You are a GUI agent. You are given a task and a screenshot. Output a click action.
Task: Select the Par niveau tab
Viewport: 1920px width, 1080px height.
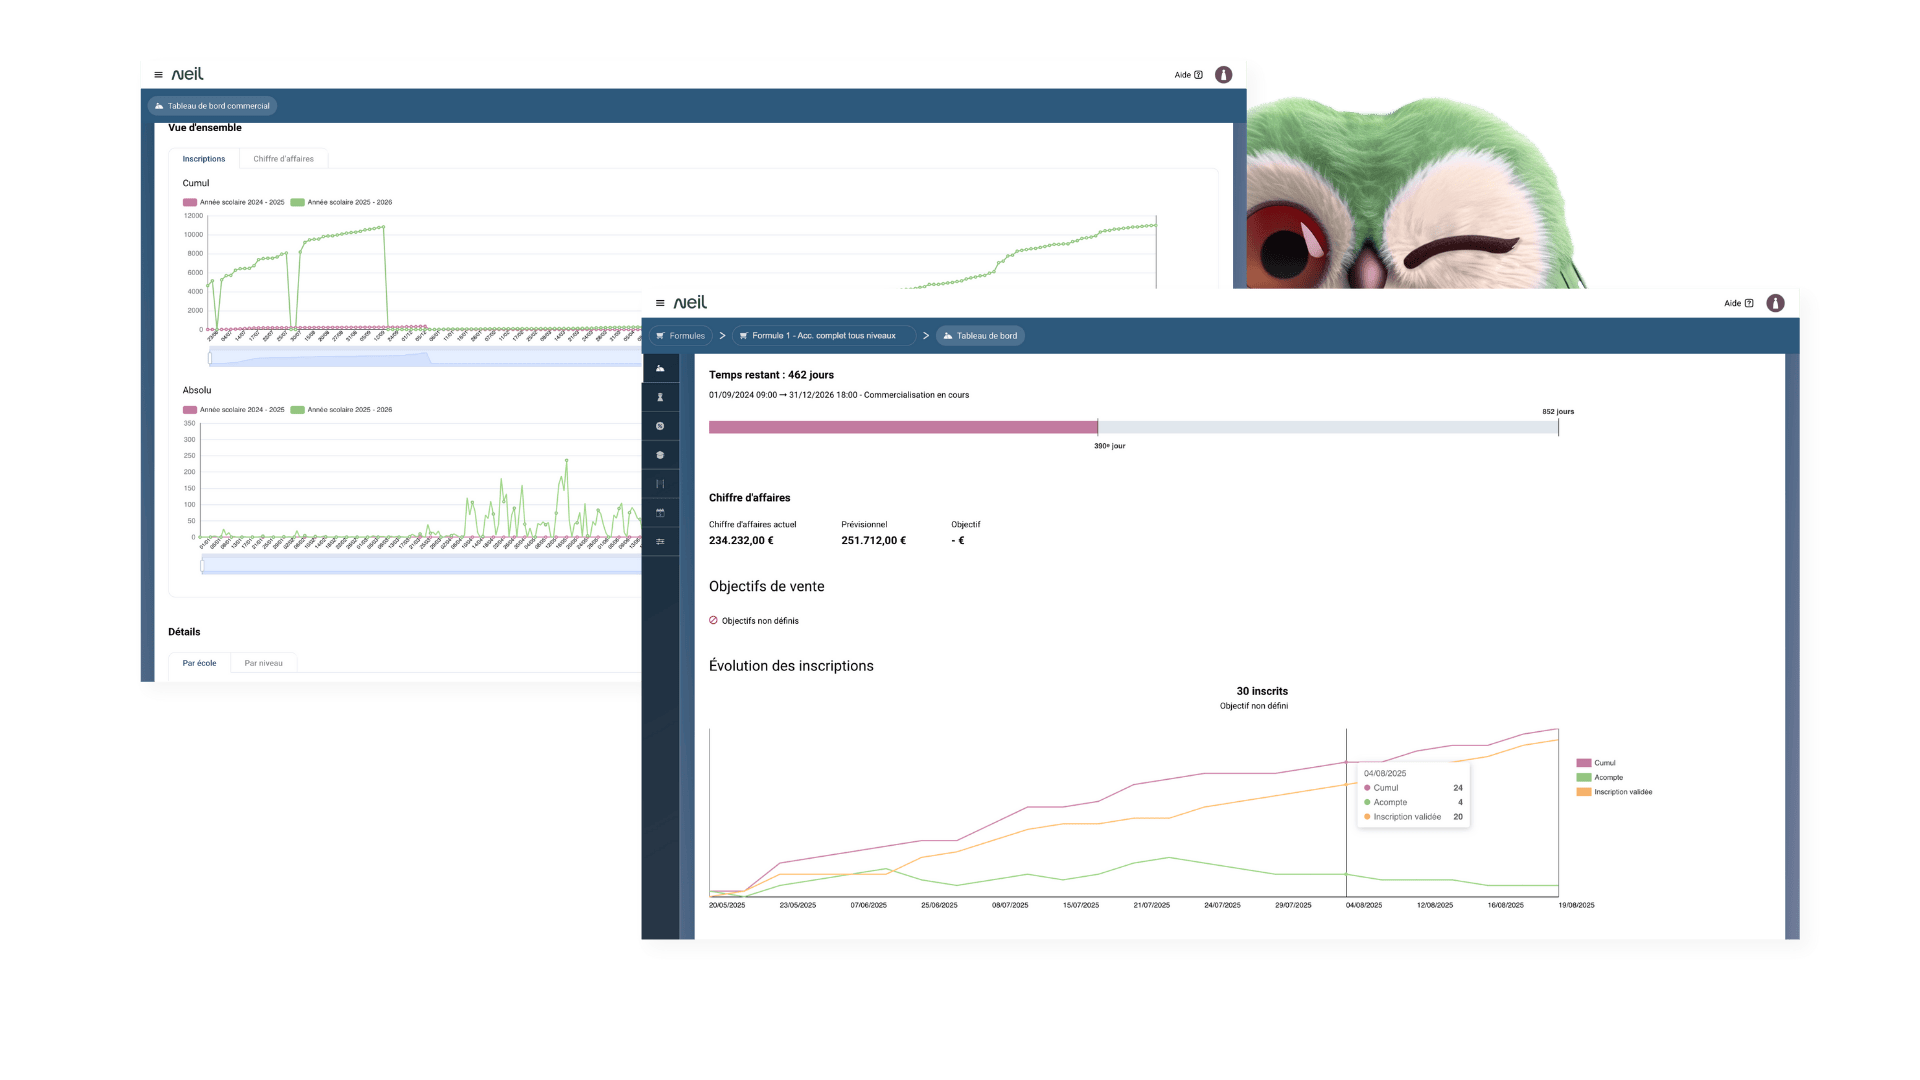tap(263, 663)
